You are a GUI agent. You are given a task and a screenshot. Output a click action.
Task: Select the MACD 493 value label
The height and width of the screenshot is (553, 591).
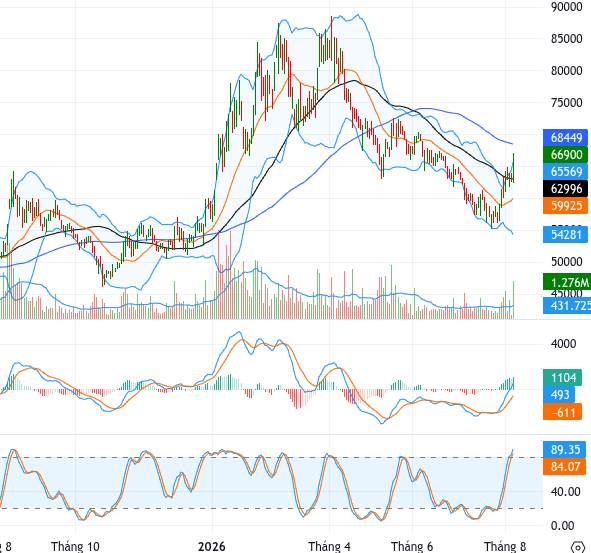(x=559, y=395)
